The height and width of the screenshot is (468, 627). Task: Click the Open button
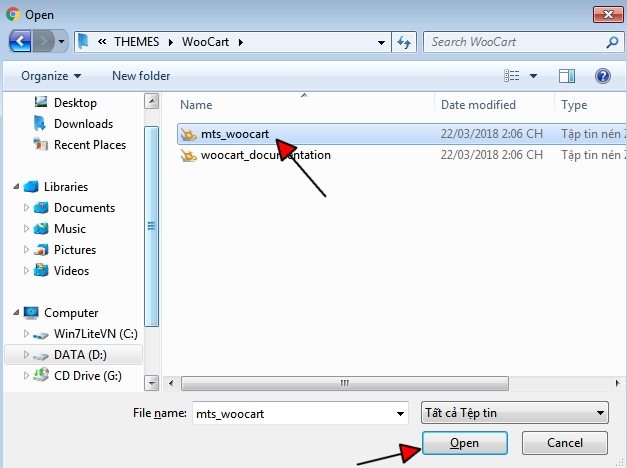465,443
